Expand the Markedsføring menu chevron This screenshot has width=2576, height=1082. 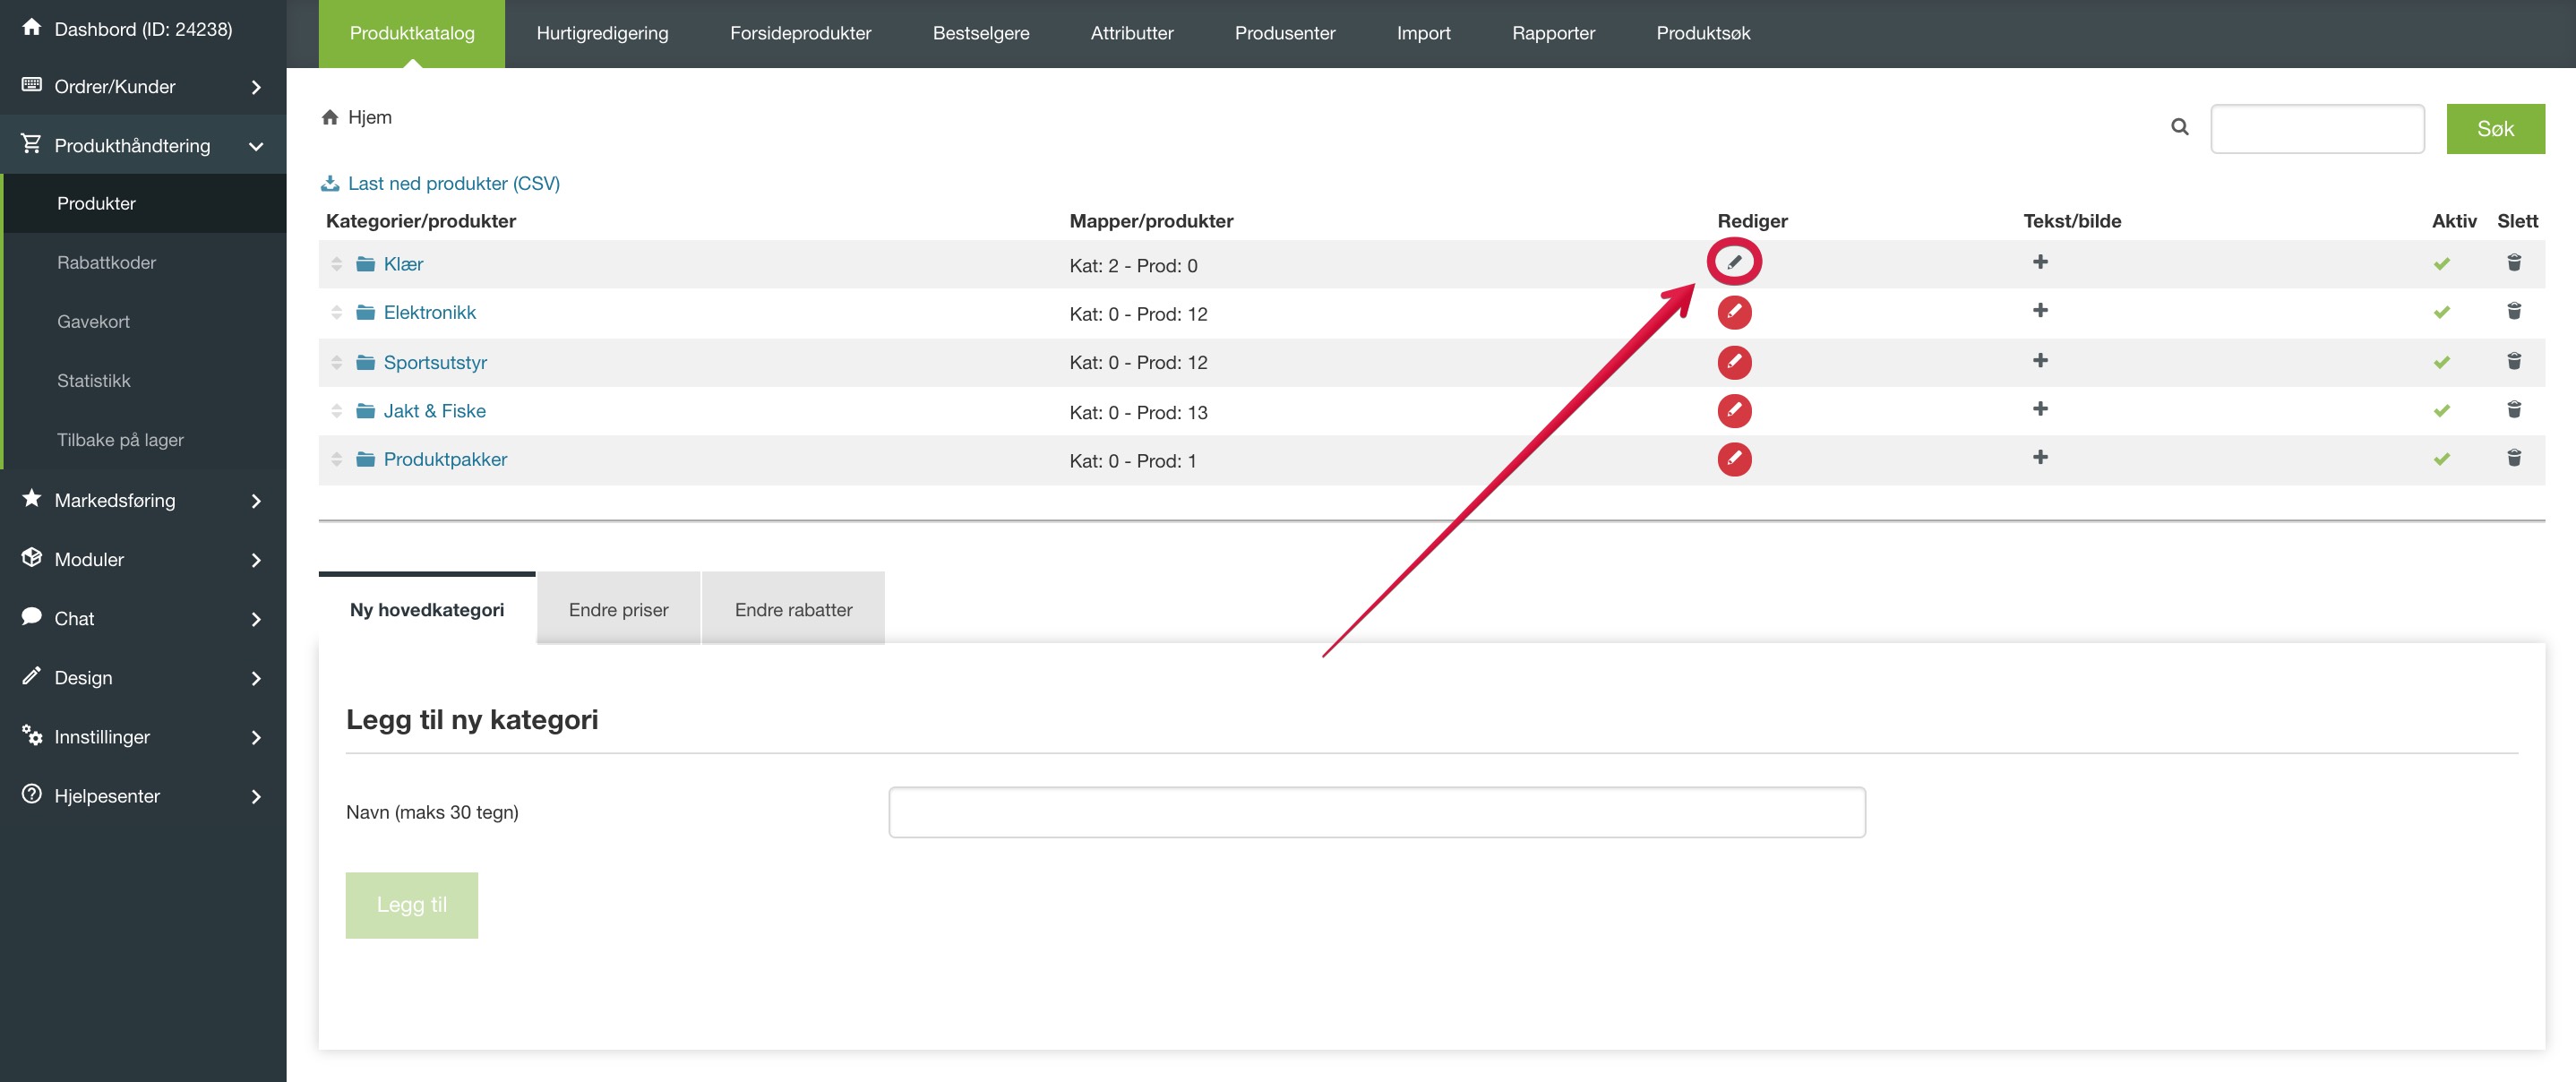pos(256,501)
